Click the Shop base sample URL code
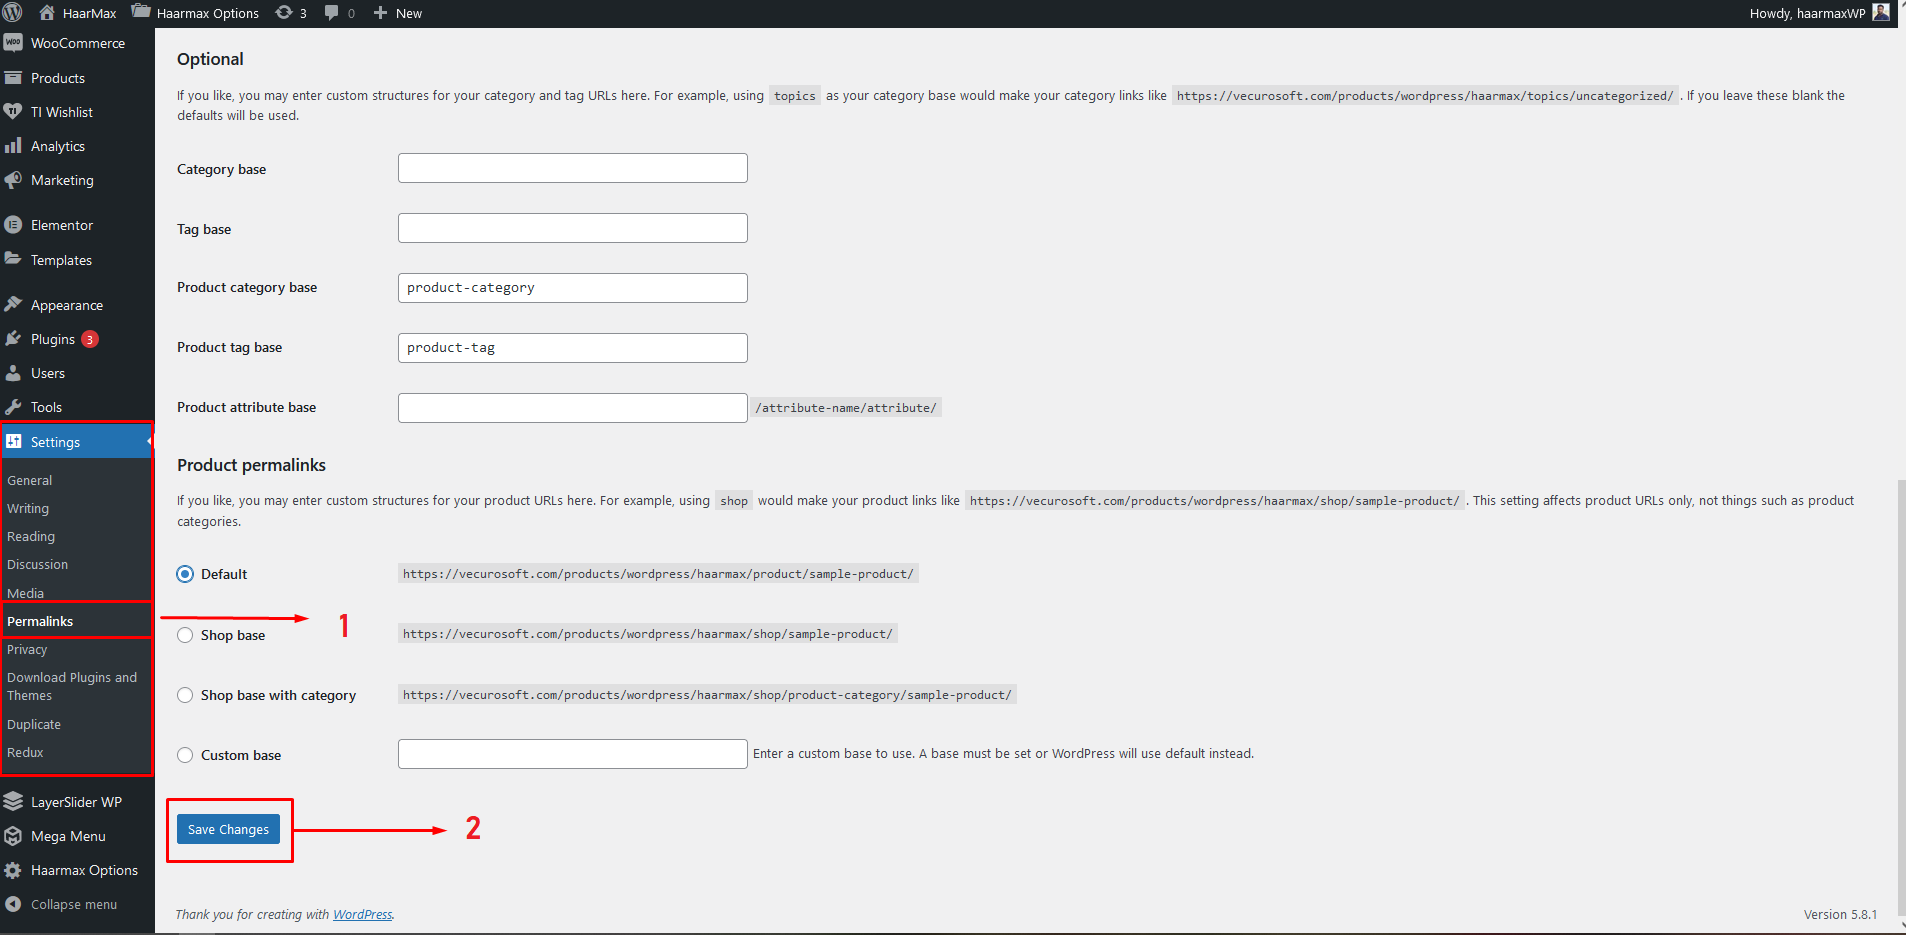Screen dimensions: 1919x935 (x=648, y=634)
